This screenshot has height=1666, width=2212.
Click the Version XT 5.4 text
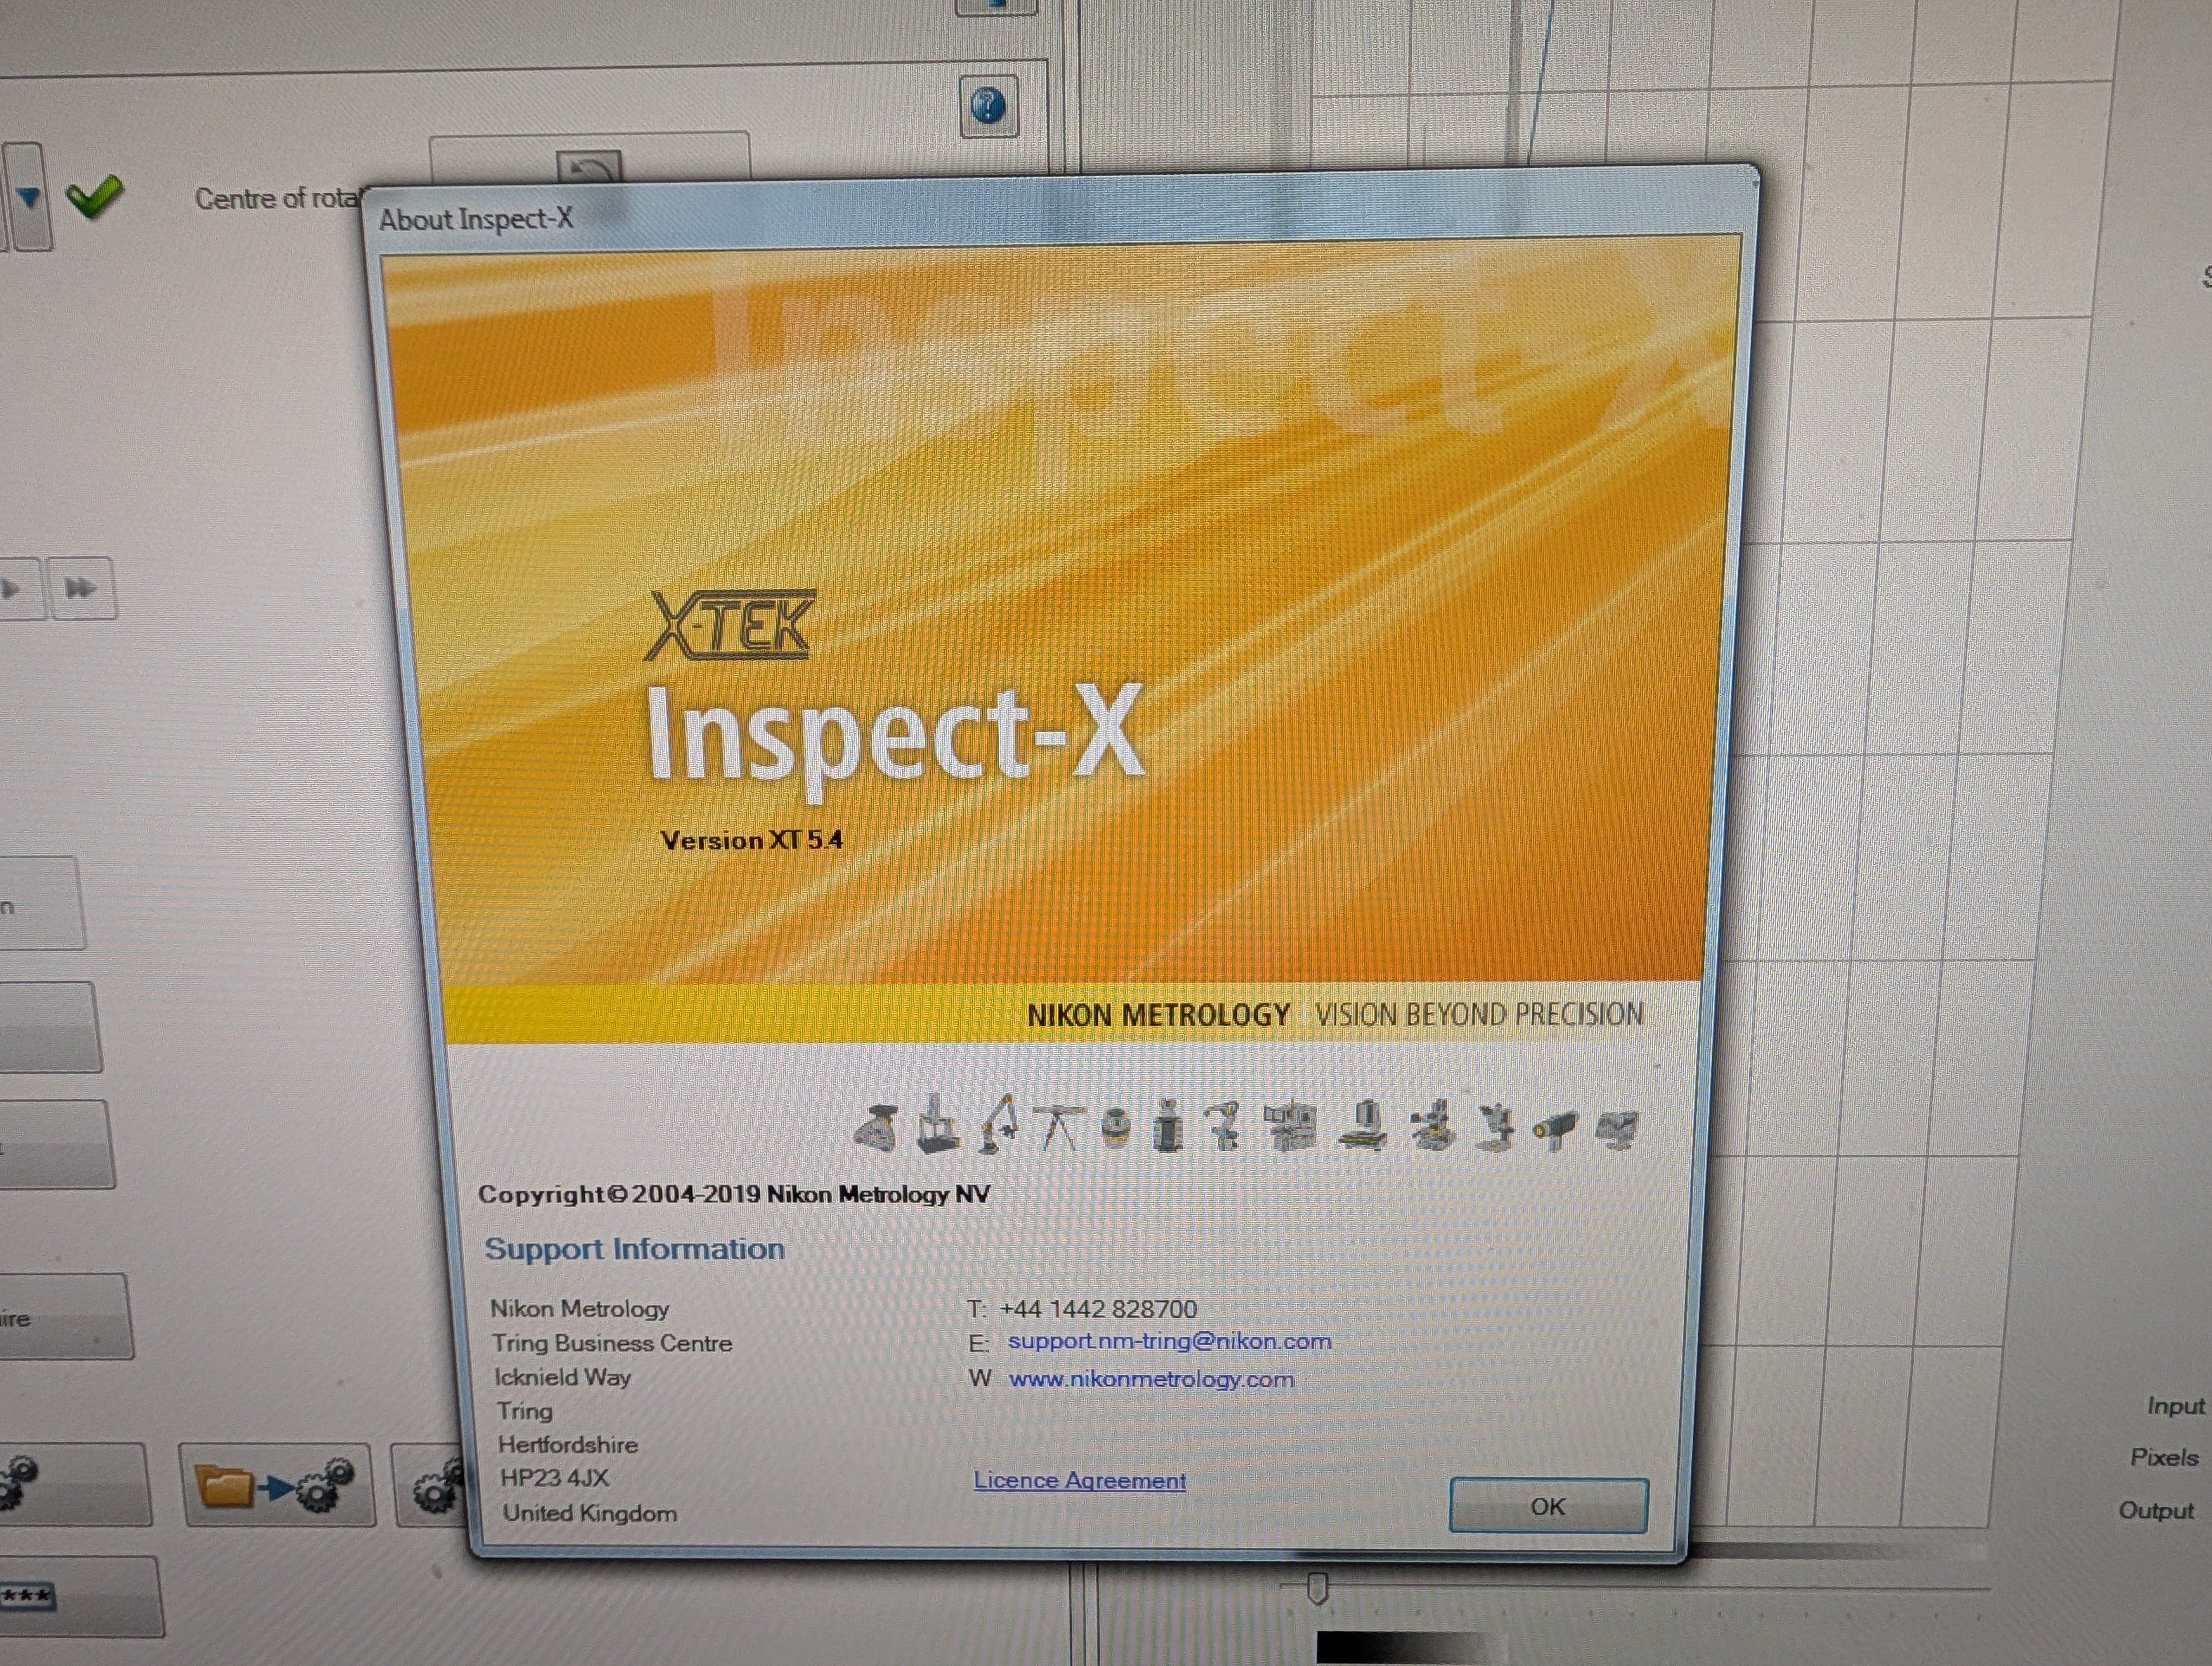(751, 840)
